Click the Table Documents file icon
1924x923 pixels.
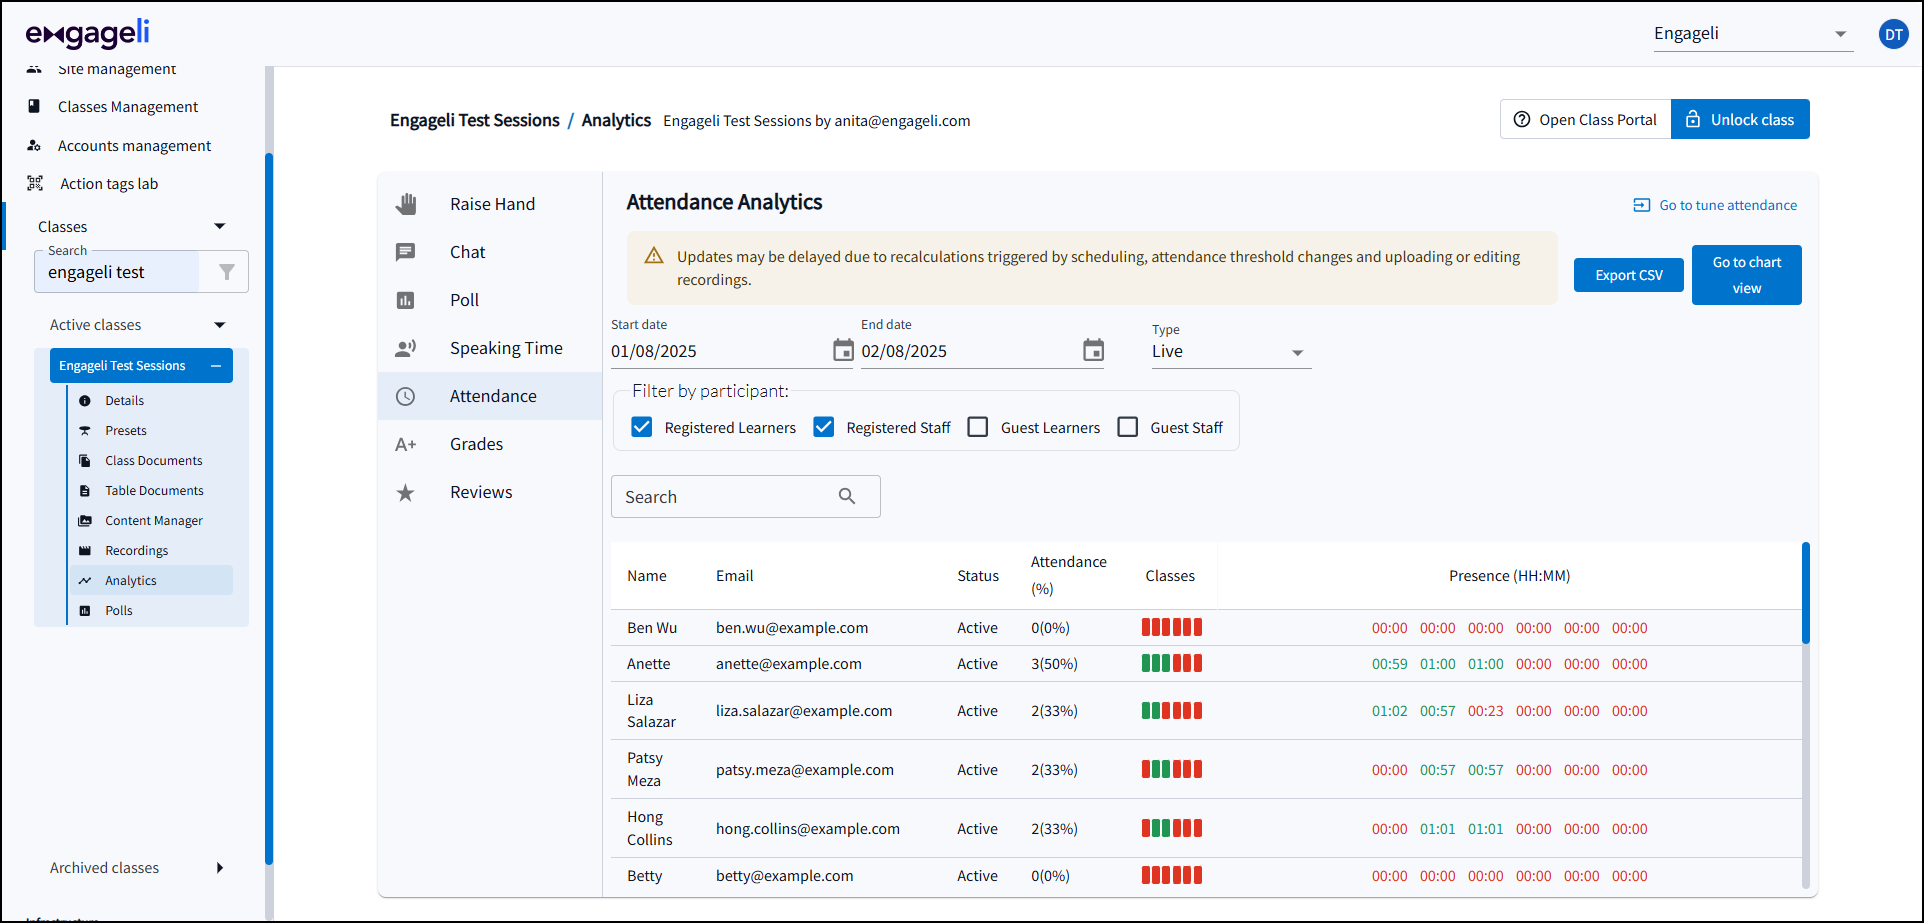tap(85, 490)
